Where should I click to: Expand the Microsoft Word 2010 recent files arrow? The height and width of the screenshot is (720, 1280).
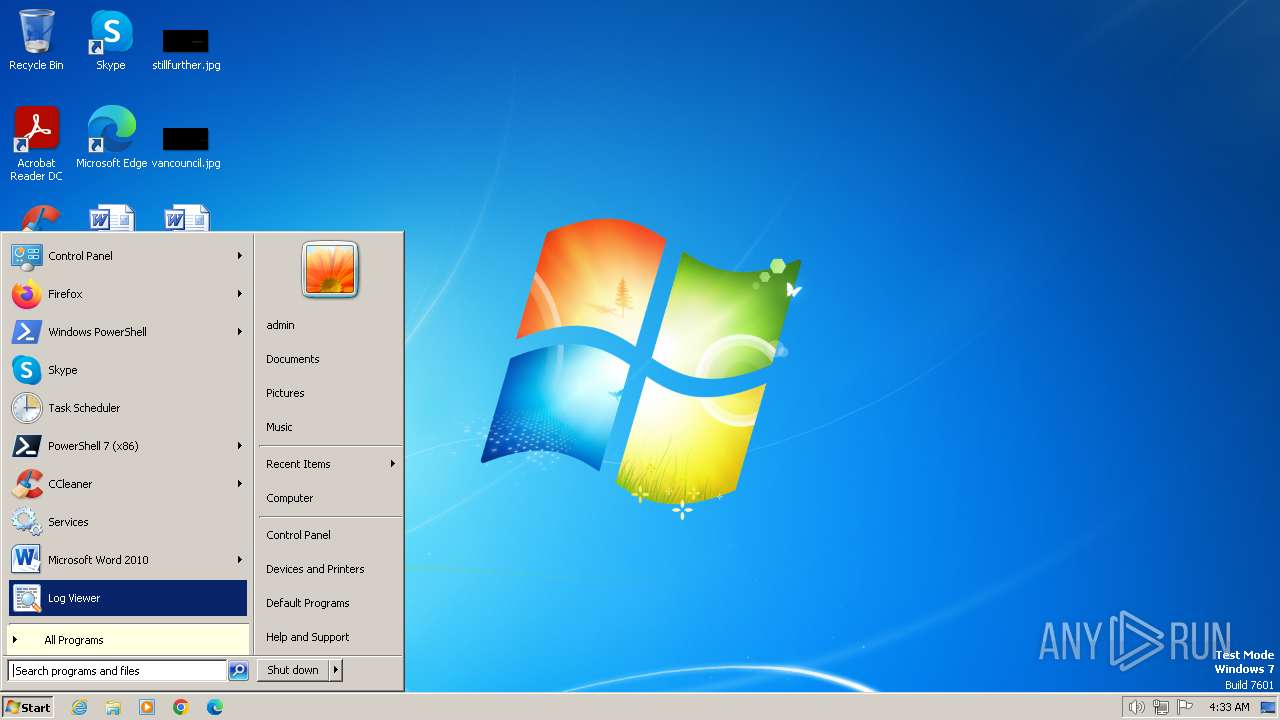coord(240,560)
